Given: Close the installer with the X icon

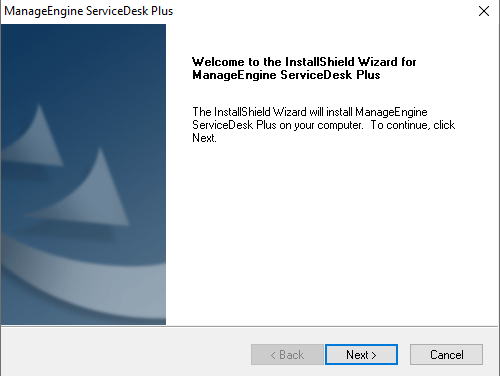Looking at the screenshot, I should pyautogui.click(x=484, y=11).
